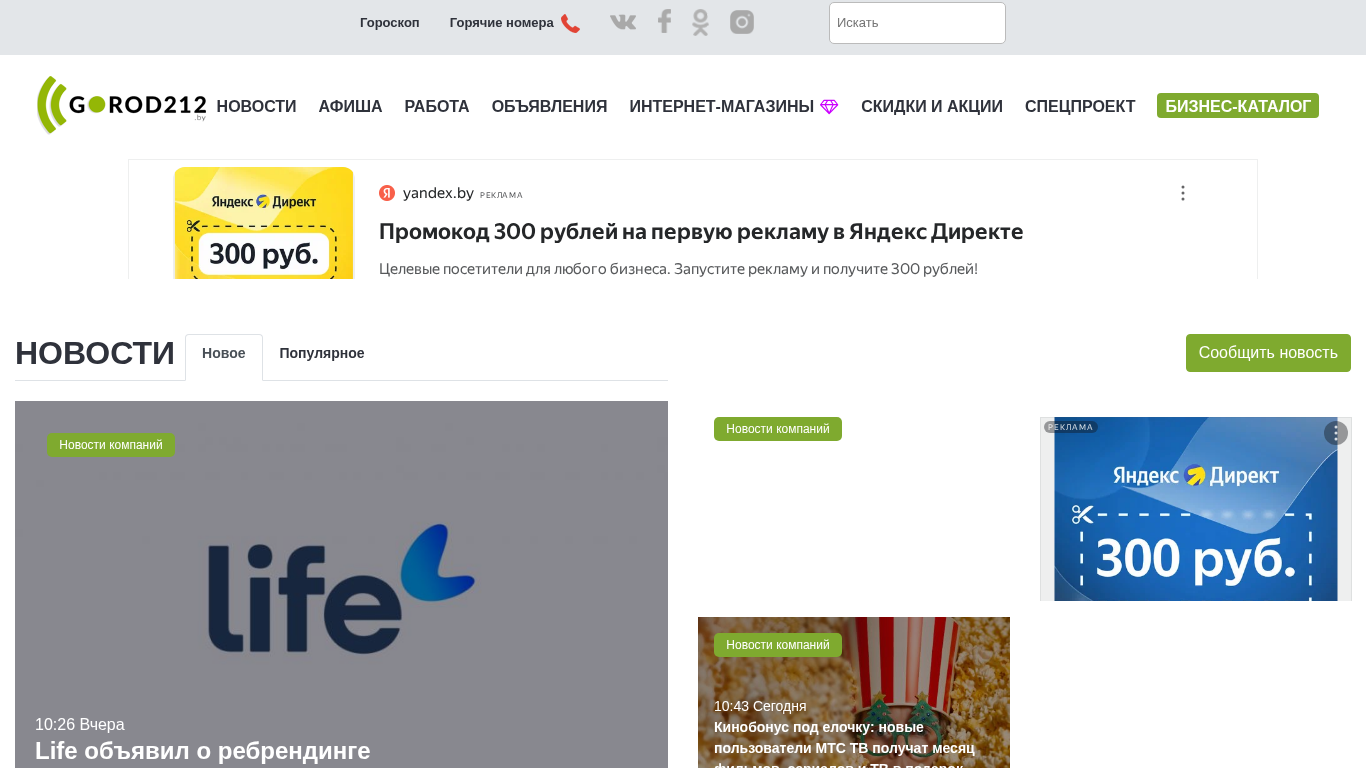This screenshot has width=1366, height=768.
Task: Click the red phone icon beside Горячие номера
Action: 570,23
